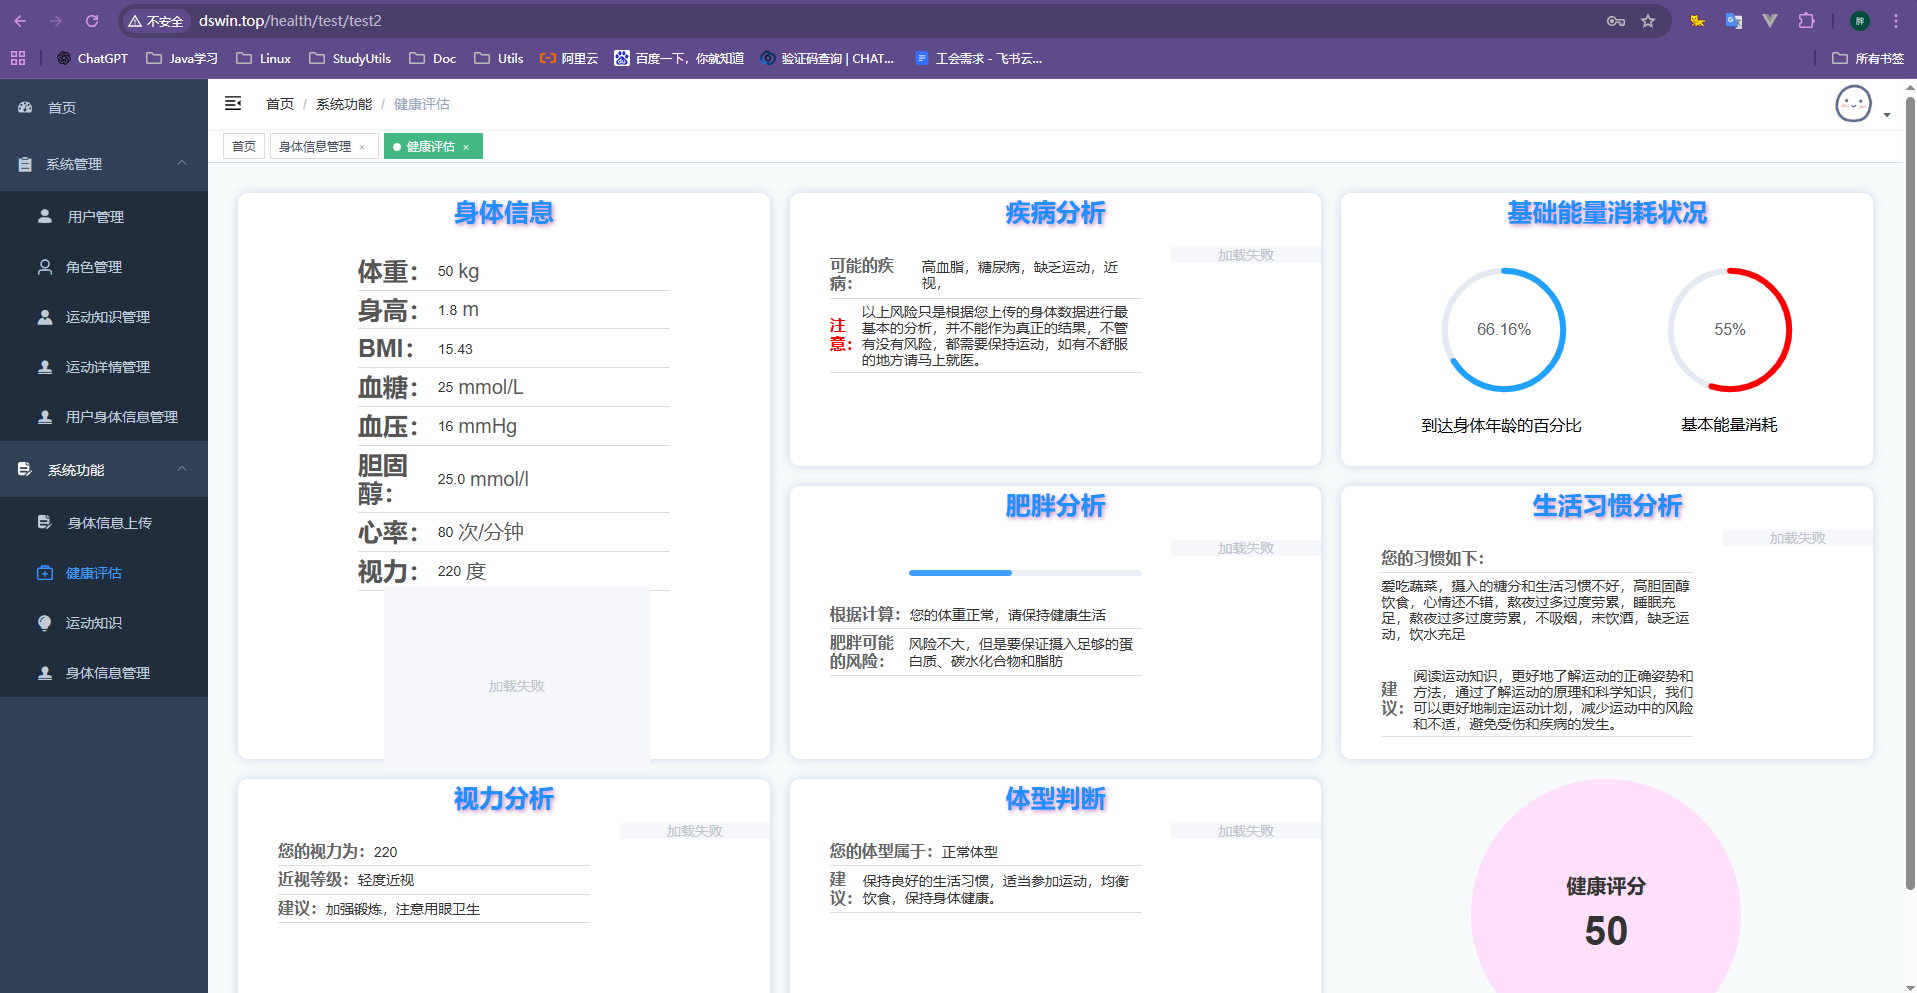Click the Google Translate extension icon
Viewport: 1917px width, 993px height.
pos(1734,20)
